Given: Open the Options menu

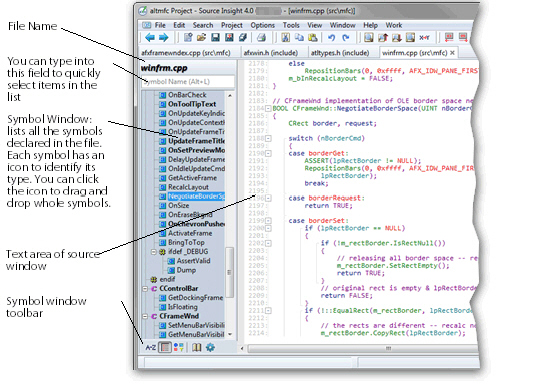Looking at the screenshot, I should coord(263,25).
